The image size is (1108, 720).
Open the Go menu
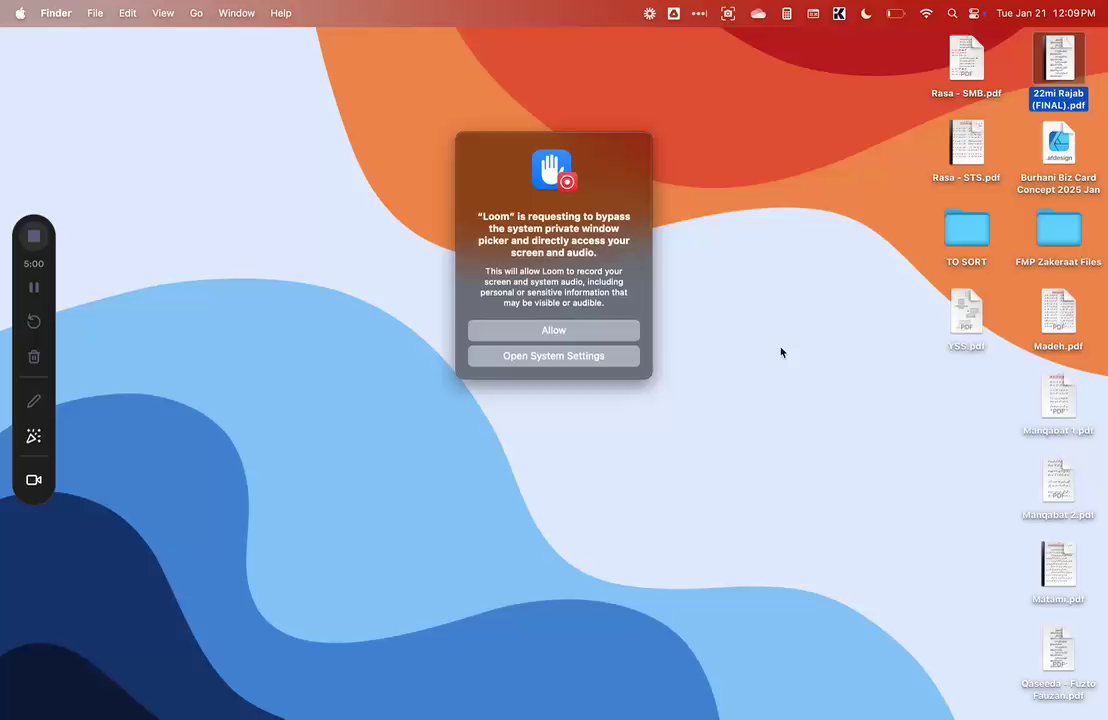[x=196, y=13]
